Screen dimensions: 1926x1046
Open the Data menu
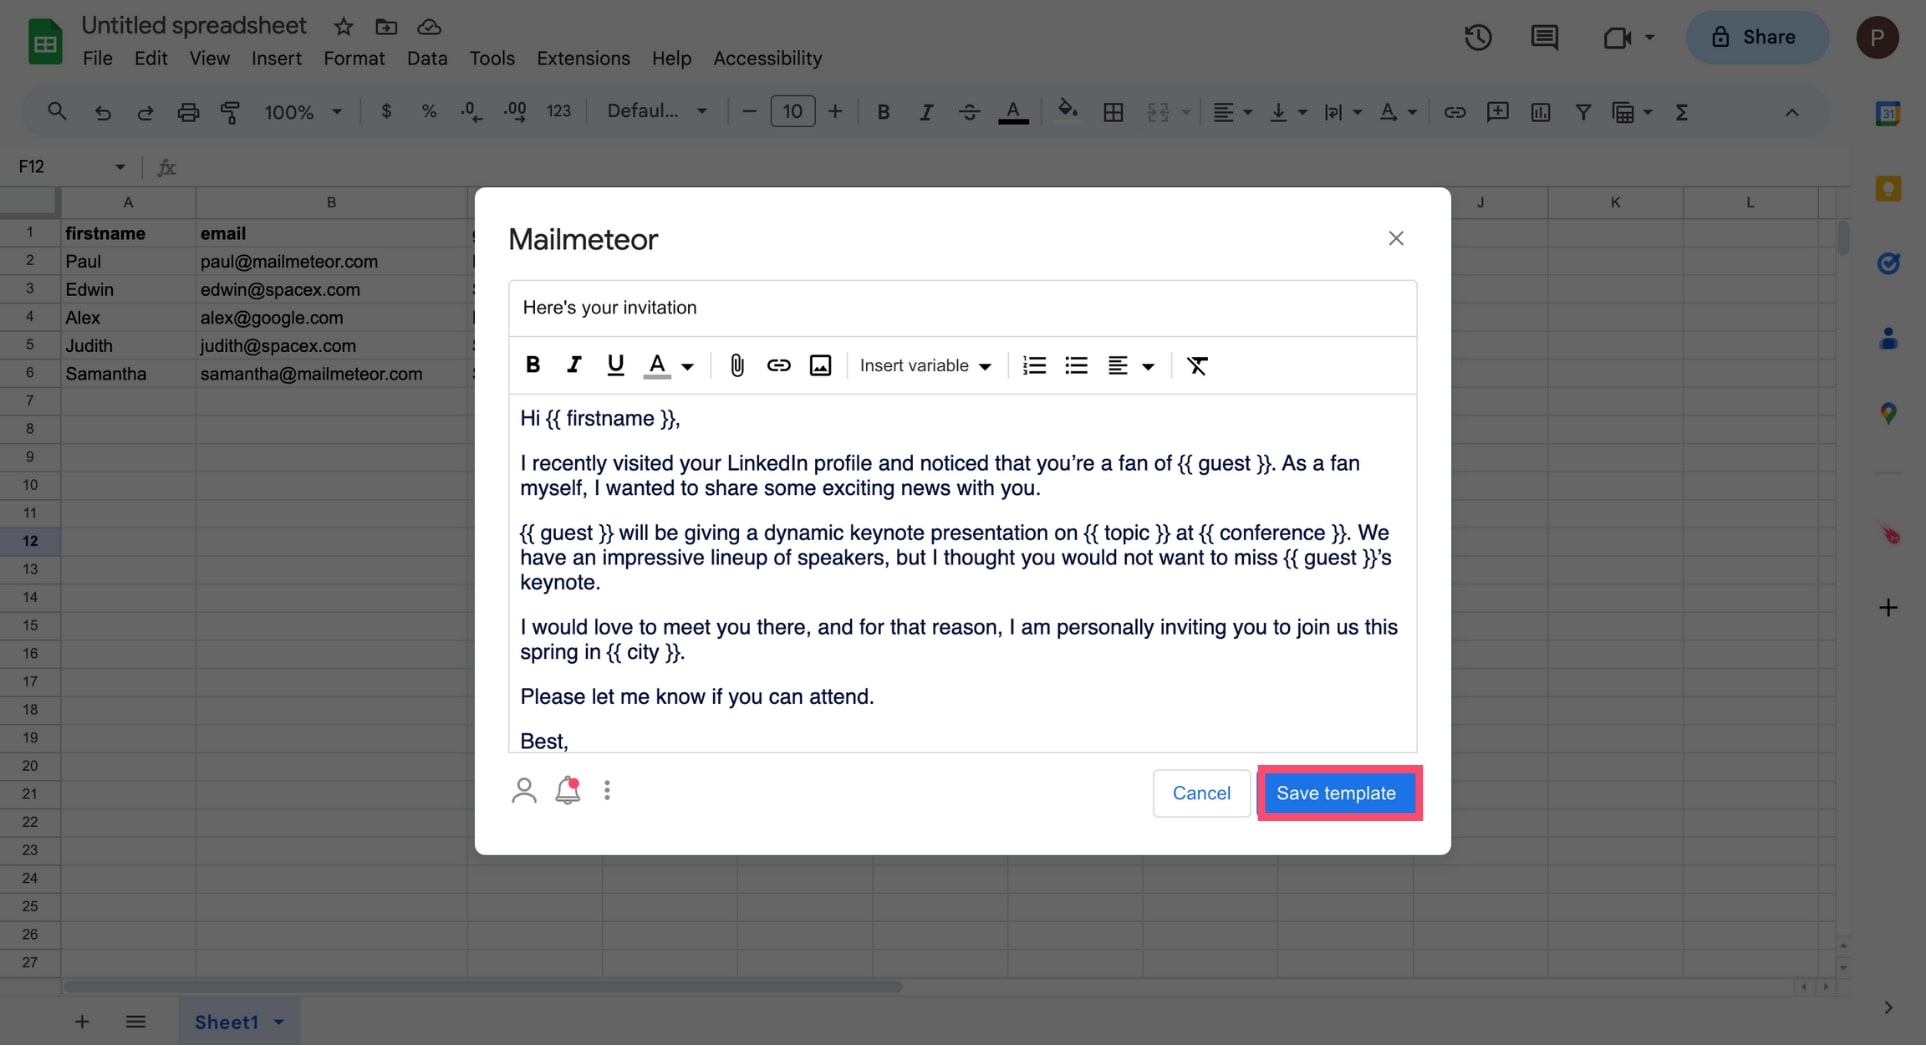[427, 58]
